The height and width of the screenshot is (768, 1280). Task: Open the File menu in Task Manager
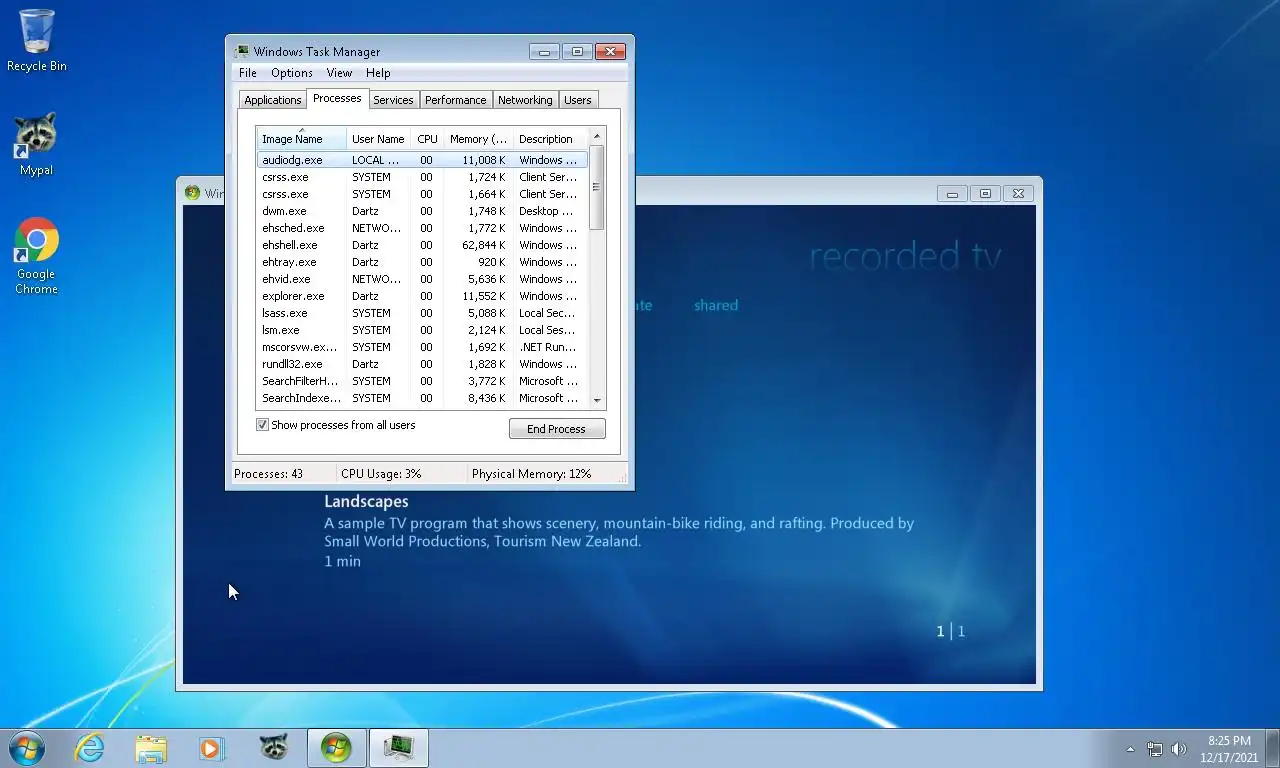tap(247, 73)
